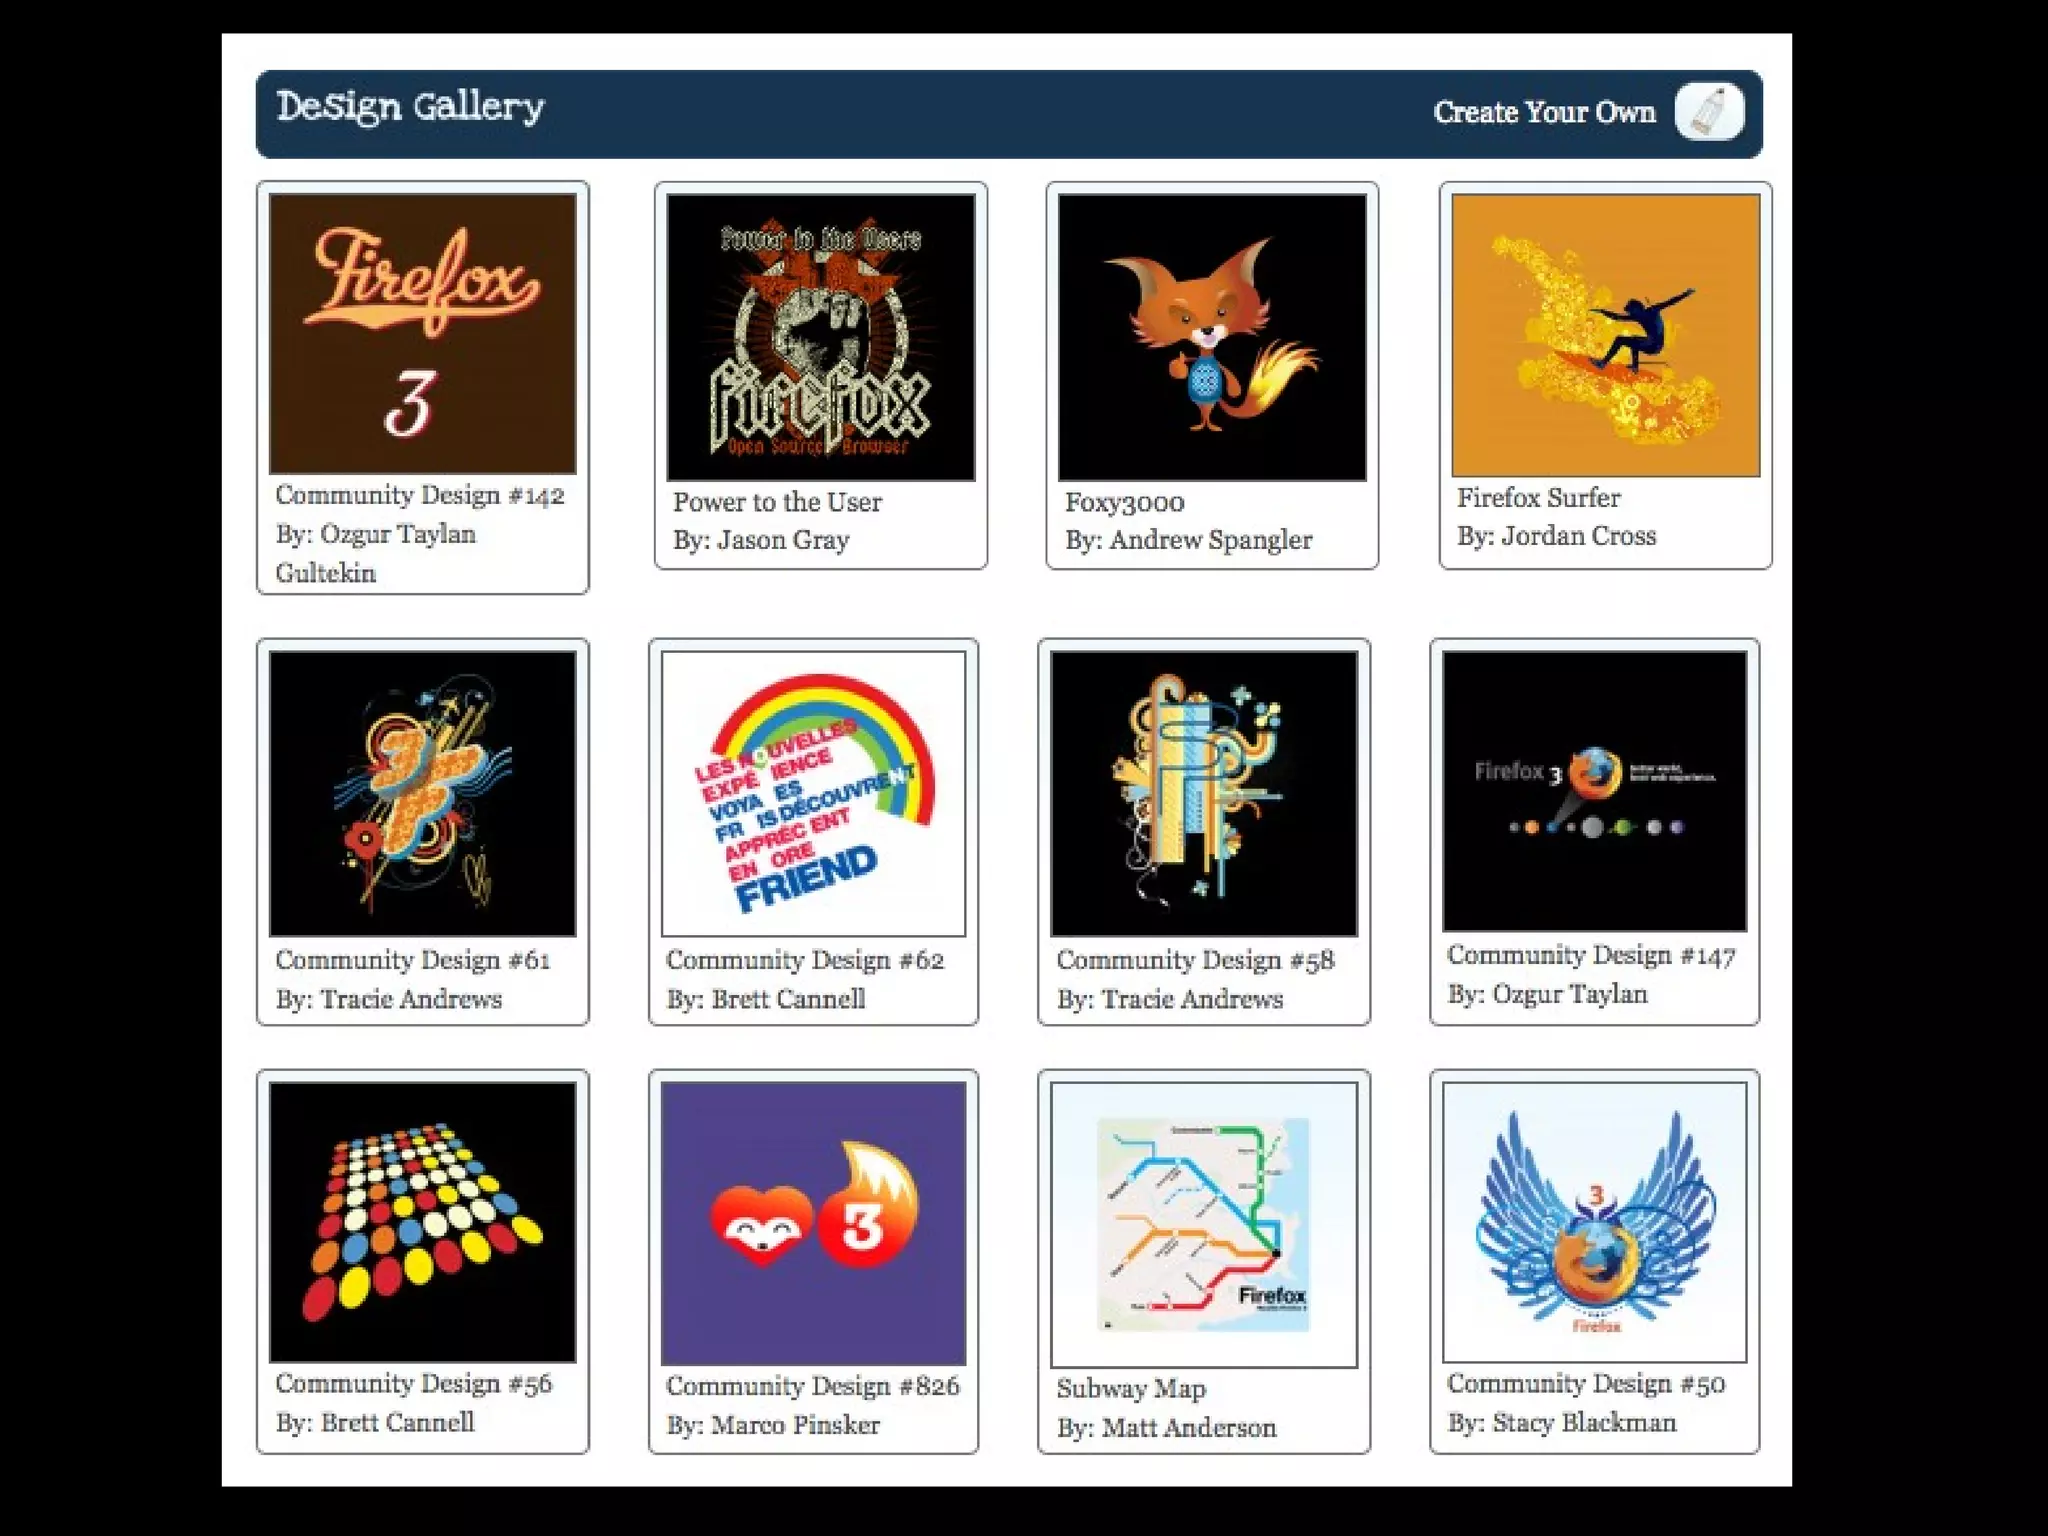Open the blue winged Firefox design
2048x1536 pixels.
(x=1594, y=1221)
